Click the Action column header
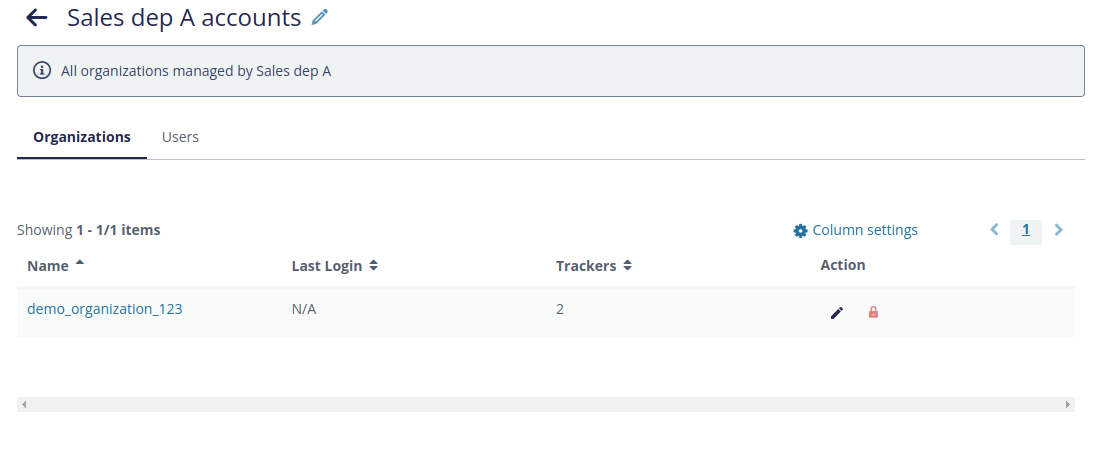Viewport: 1095px width, 470px height. pos(842,265)
